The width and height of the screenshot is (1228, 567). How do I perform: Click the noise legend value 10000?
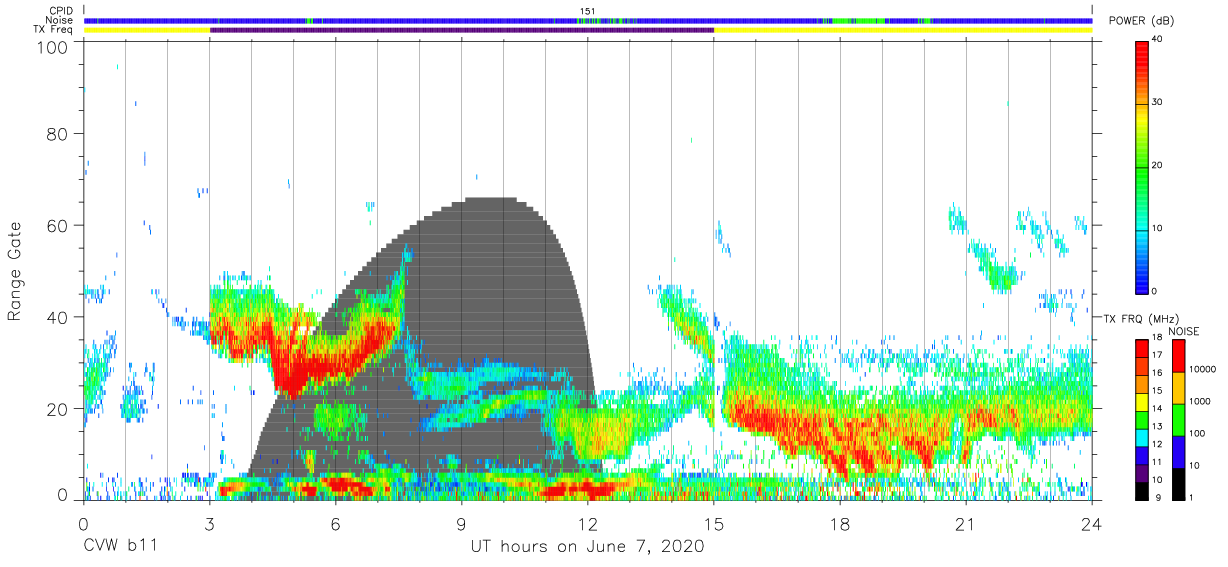point(1202,369)
